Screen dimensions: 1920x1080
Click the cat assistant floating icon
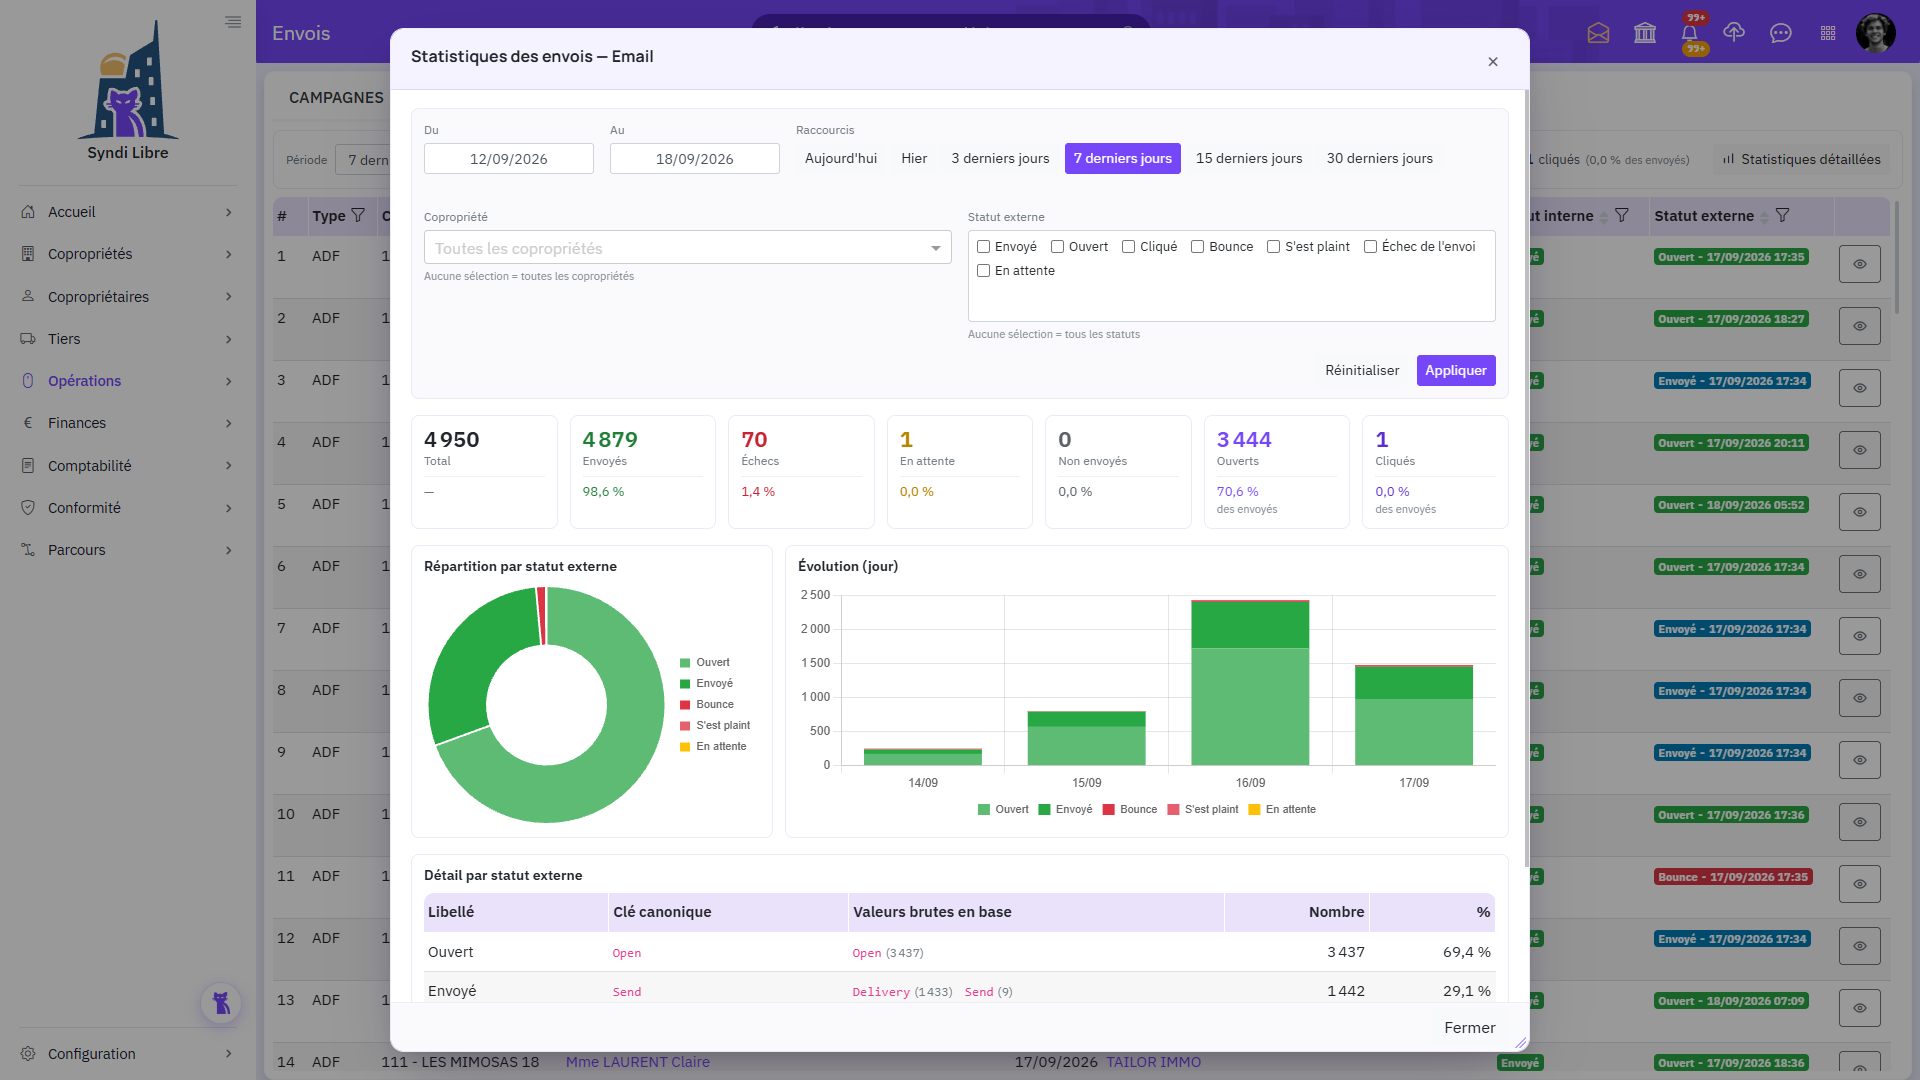(221, 1003)
